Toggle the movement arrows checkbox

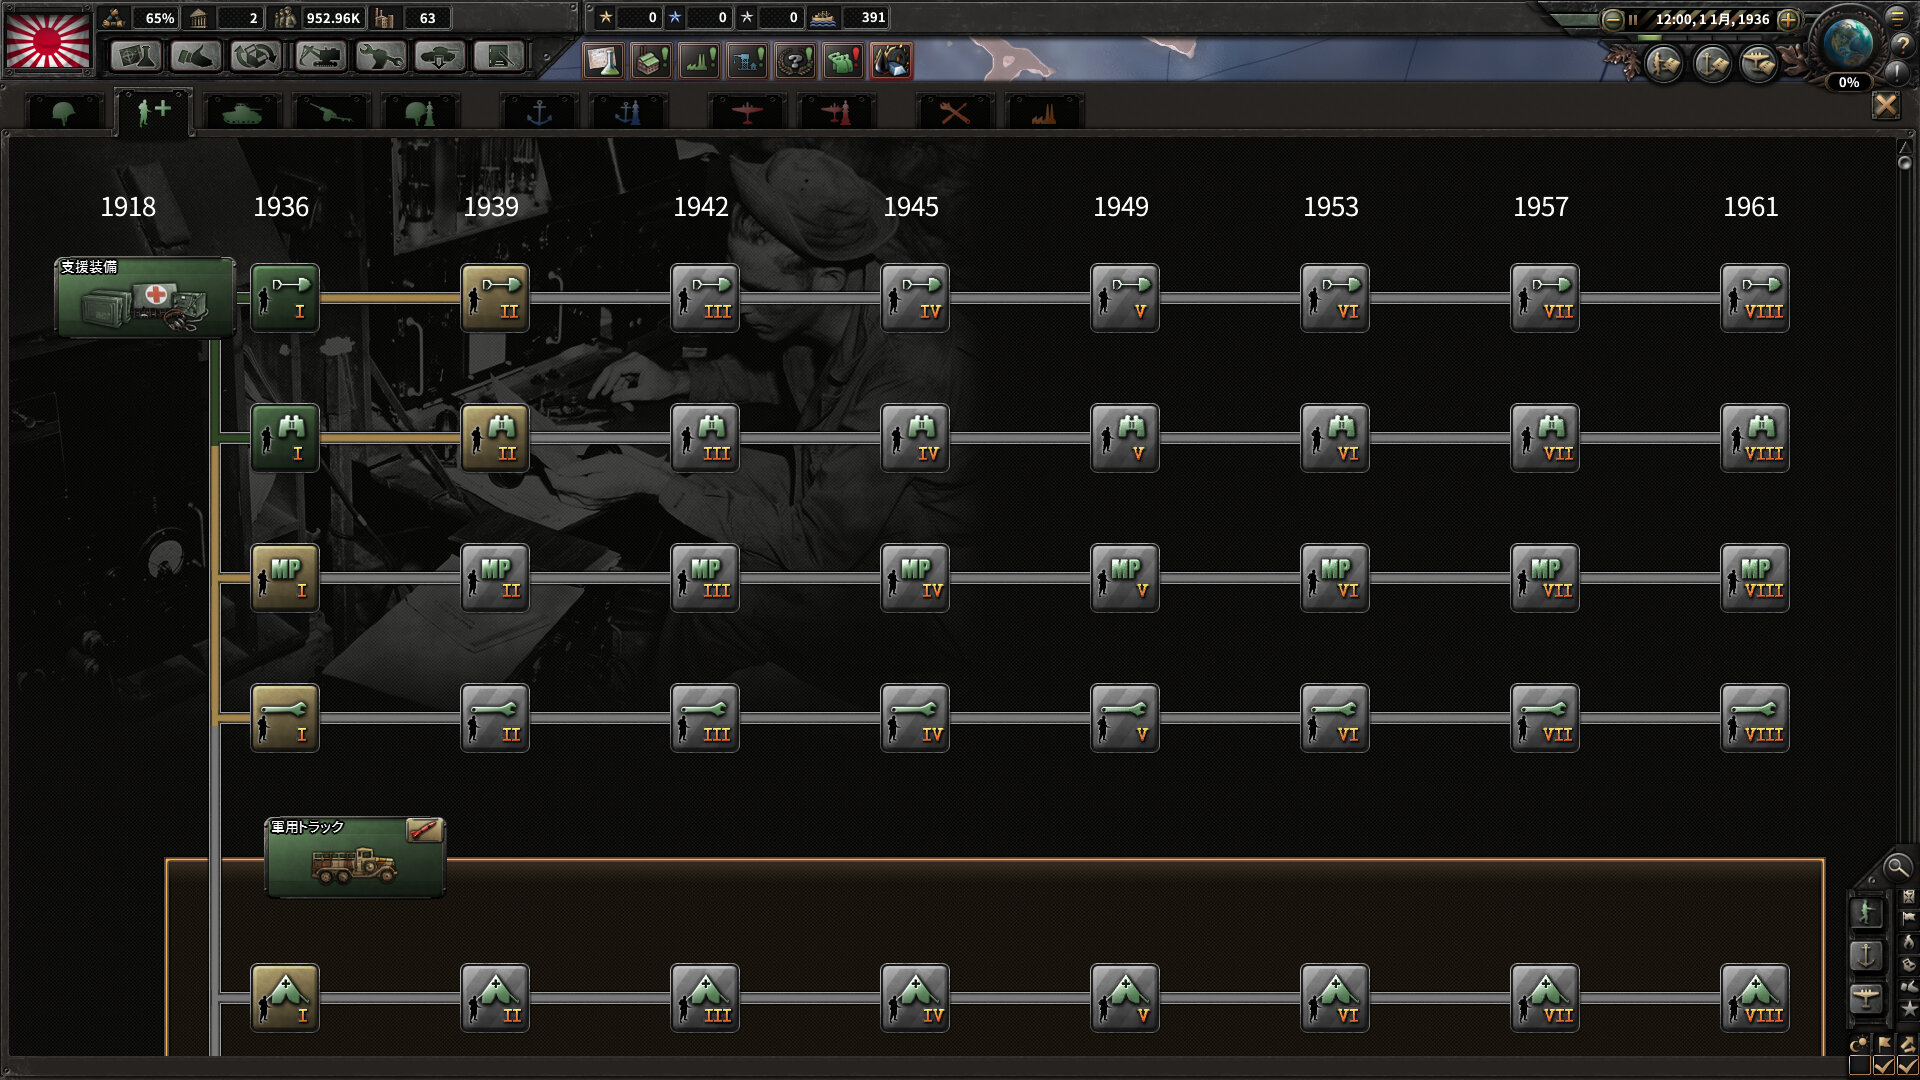point(1907,1066)
